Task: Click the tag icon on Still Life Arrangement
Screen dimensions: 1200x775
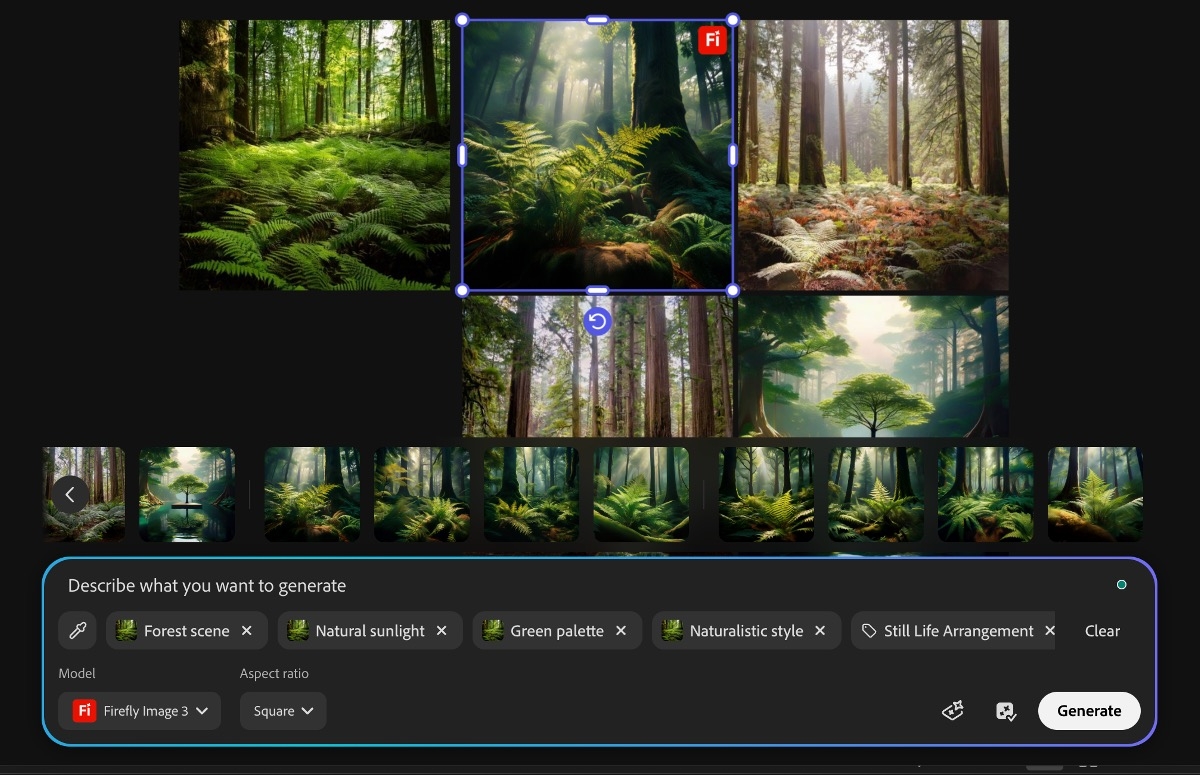Action: (869, 631)
